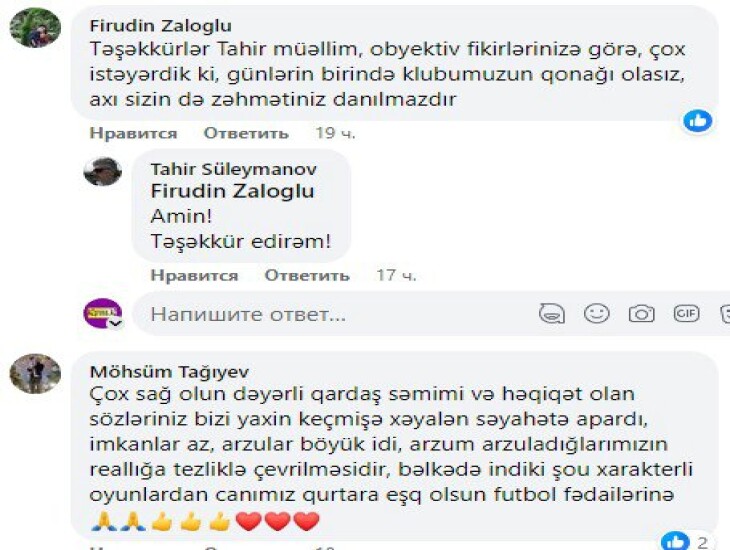View like reaction on Firudin Zaloglu's comment
Viewport: 730px width, 550px height.
click(697, 121)
